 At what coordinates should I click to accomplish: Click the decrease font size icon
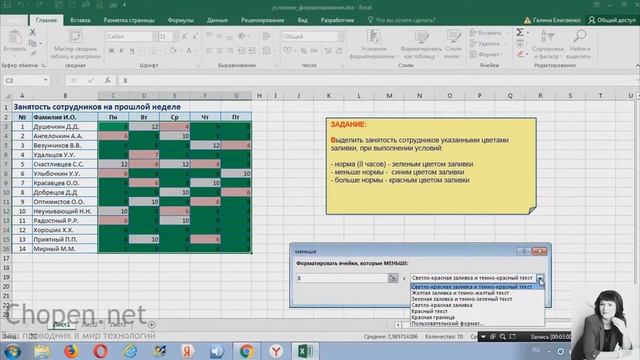click(x=195, y=36)
